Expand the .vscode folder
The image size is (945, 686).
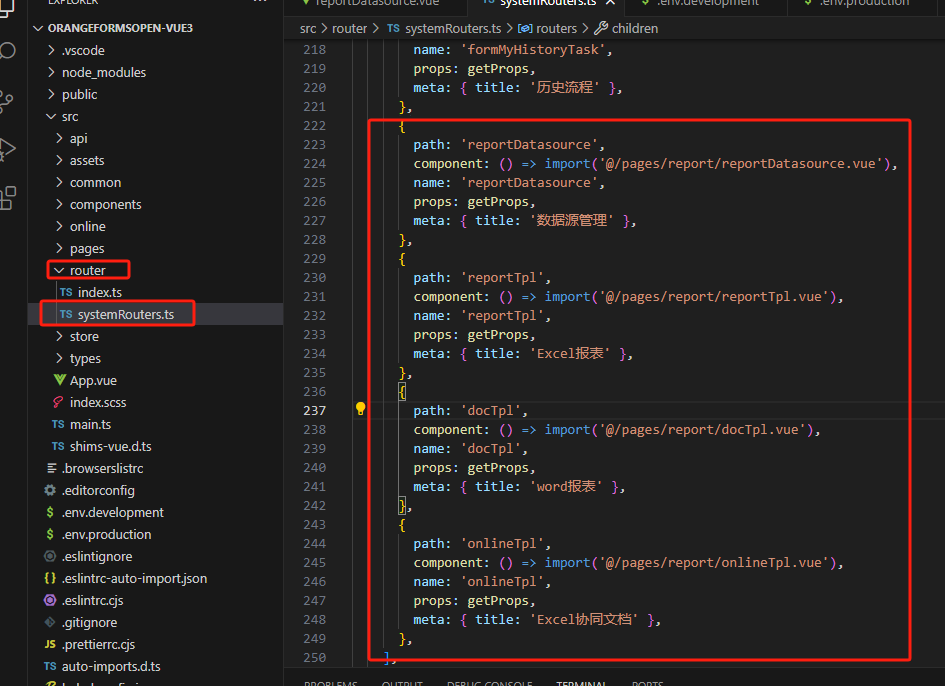tap(51, 51)
